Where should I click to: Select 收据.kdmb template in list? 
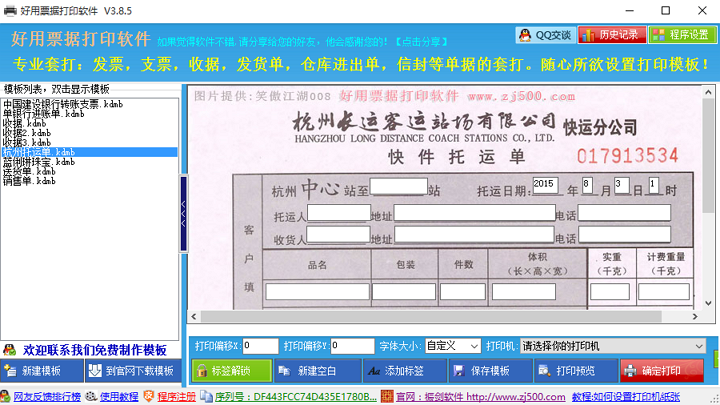pos(90,123)
